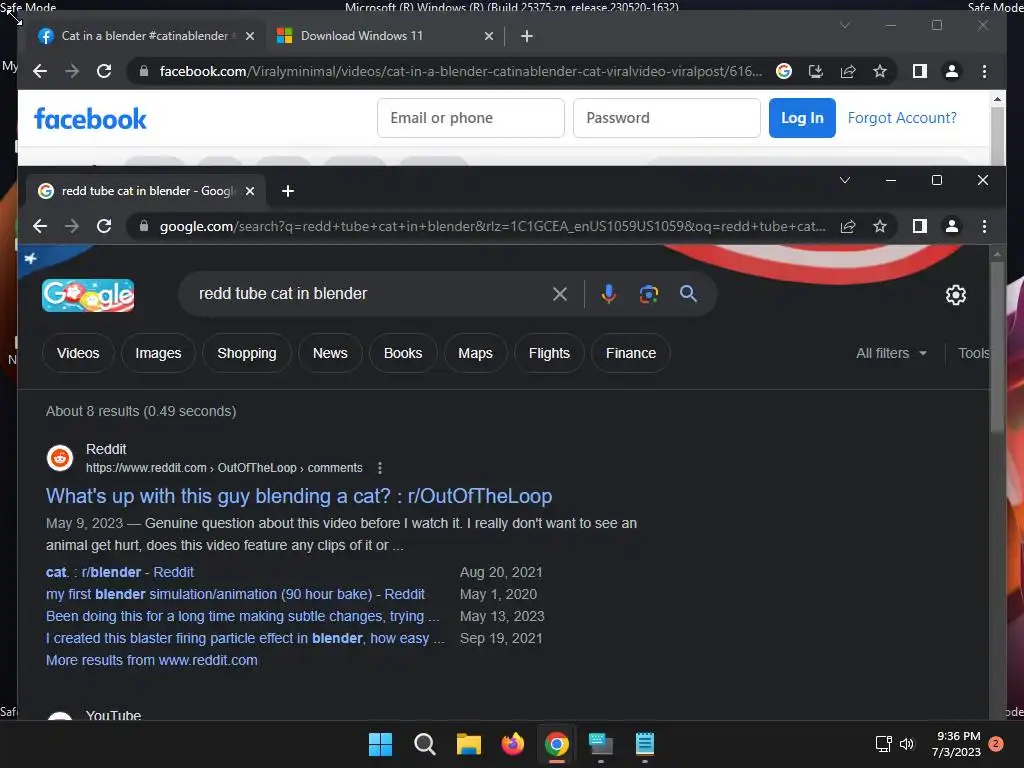Open What's up with this guy result

(x=299, y=496)
